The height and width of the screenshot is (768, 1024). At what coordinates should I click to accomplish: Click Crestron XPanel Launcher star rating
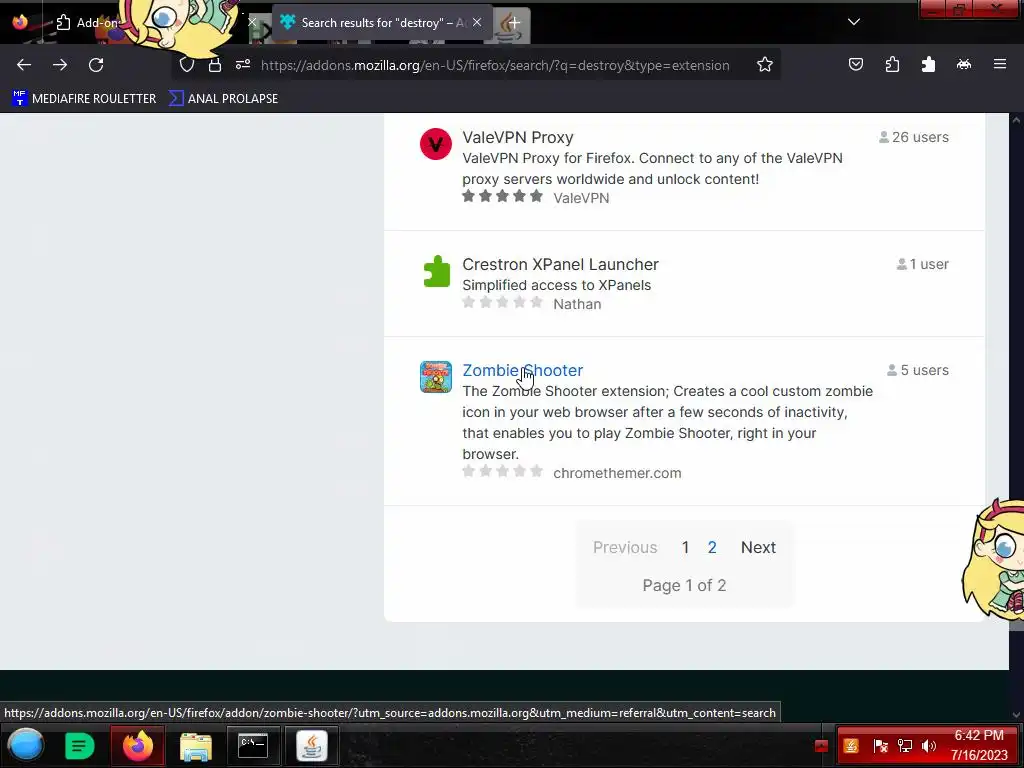[x=502, y=302]
